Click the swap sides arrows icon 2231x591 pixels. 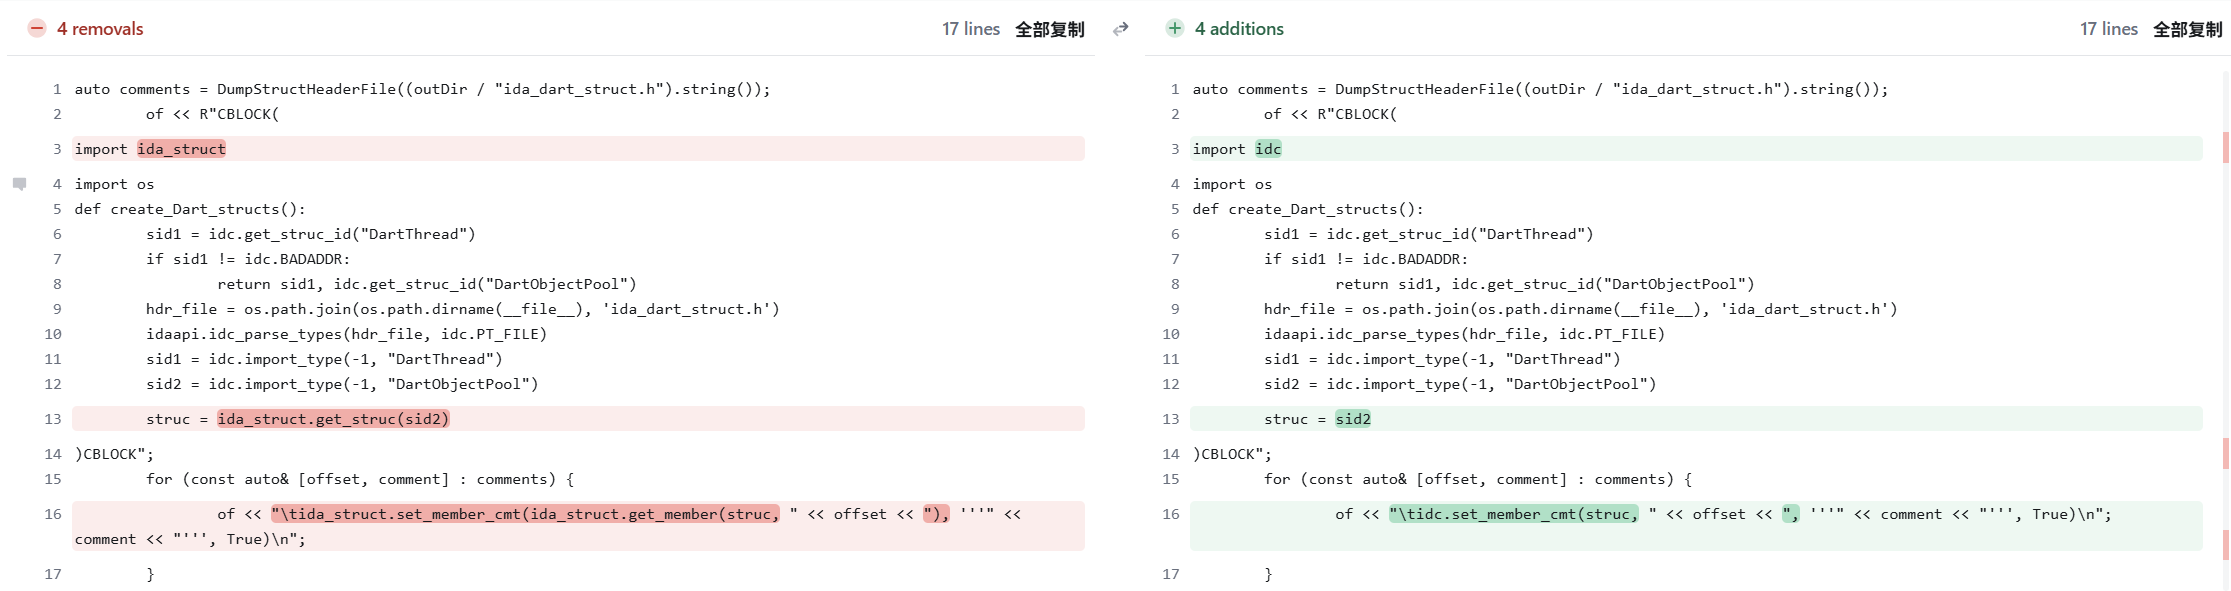tap(1121, 29)
